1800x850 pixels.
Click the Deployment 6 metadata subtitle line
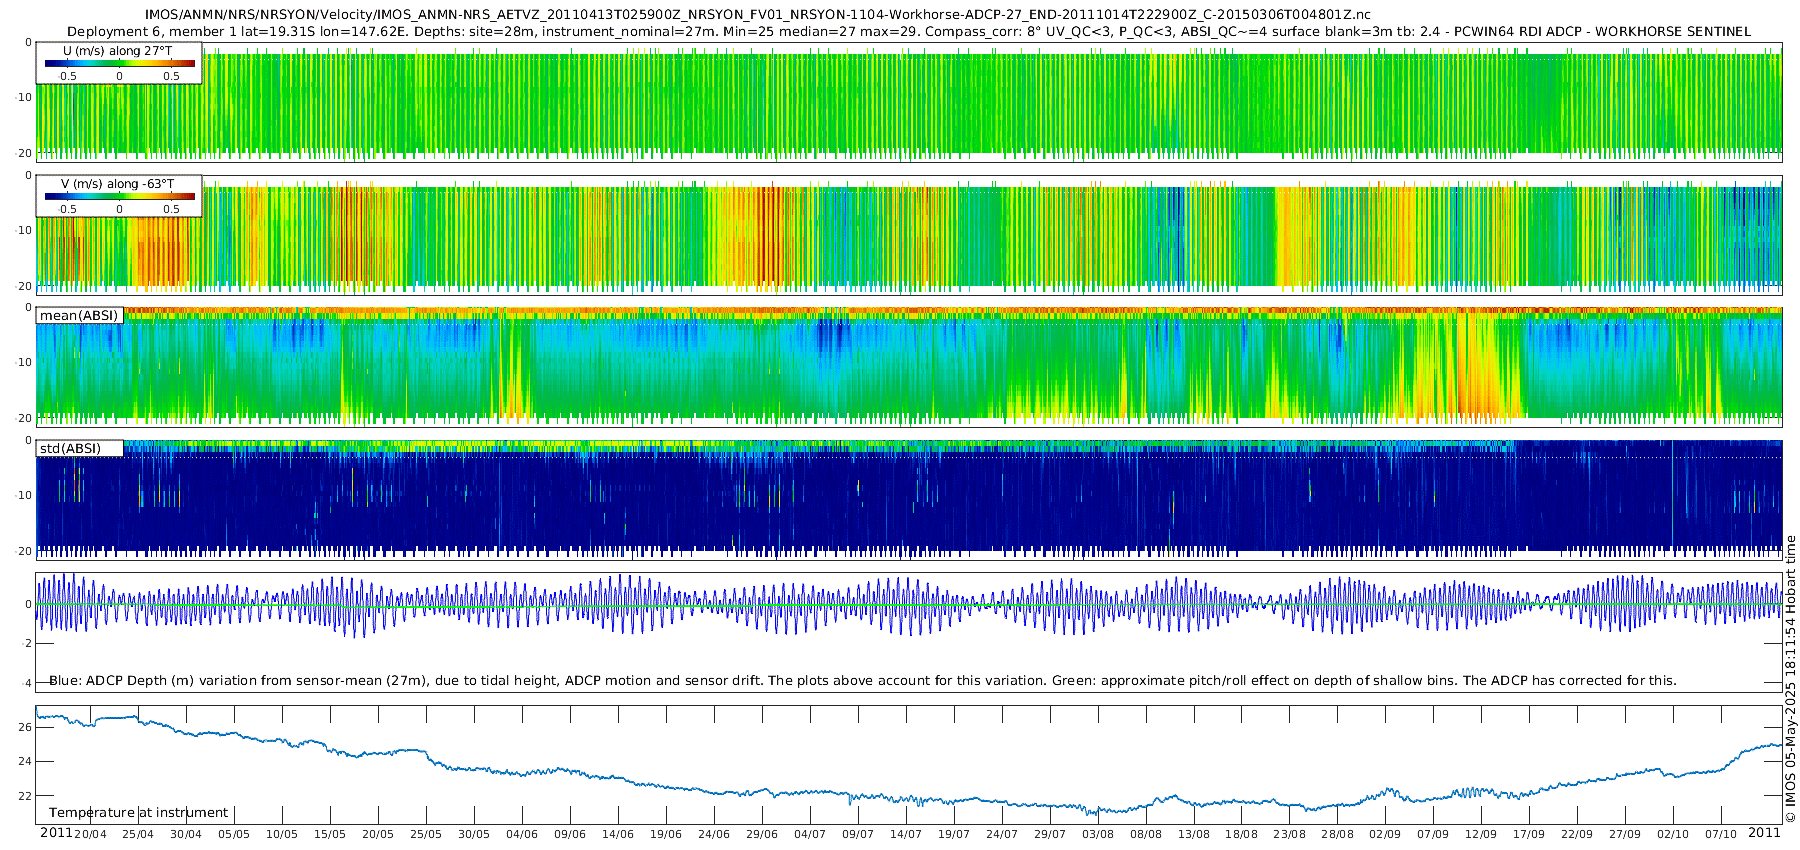pyautogui.click(x=908, y=32)
